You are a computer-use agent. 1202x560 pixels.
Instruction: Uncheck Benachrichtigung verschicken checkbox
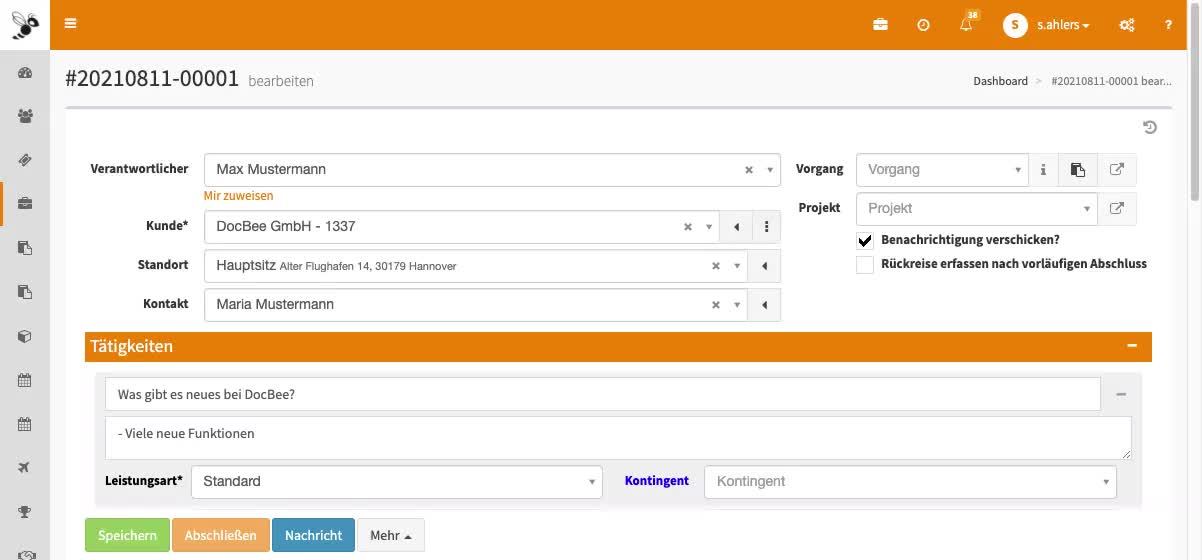(865, 240)
